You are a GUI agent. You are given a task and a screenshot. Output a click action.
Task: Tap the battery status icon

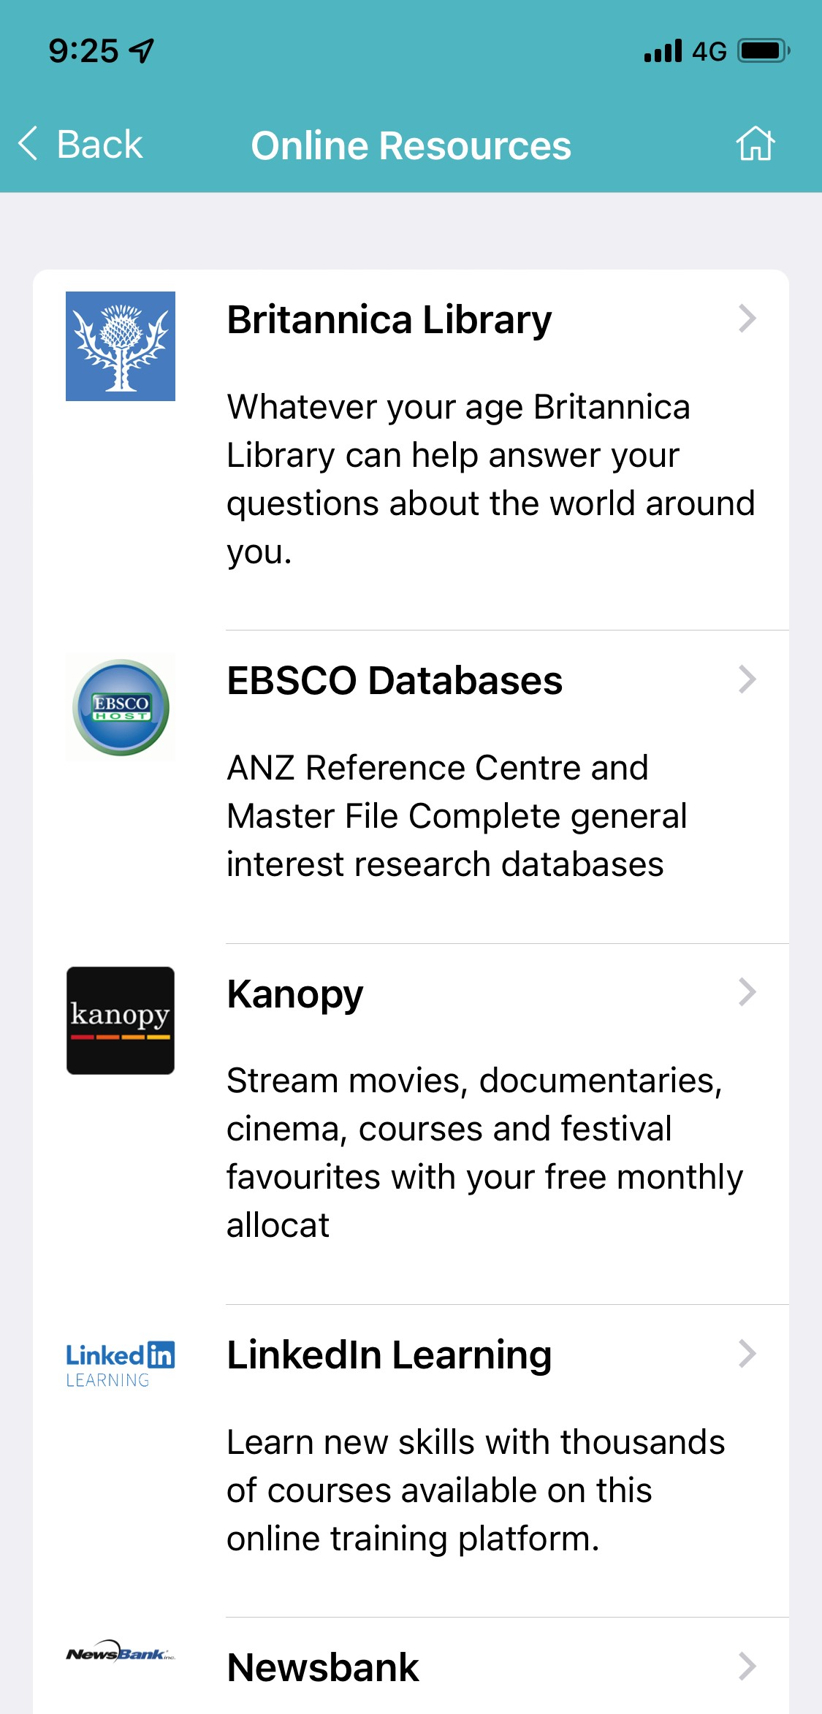[x=763, y=50]
